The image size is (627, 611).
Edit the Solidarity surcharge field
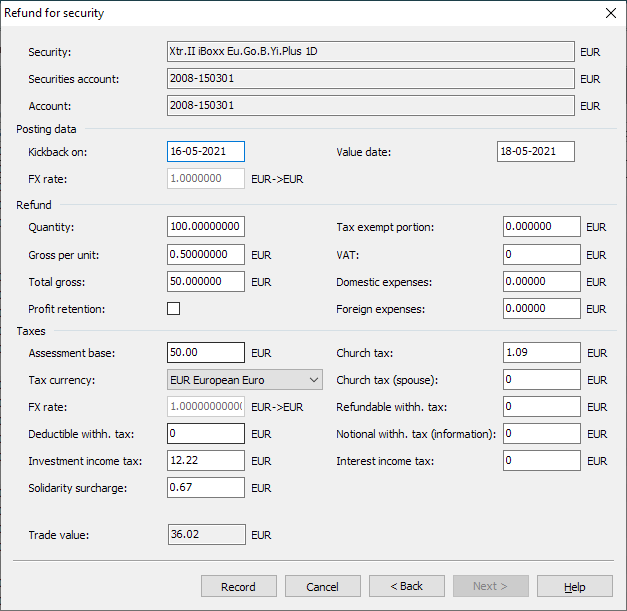[x=206, y=488]
